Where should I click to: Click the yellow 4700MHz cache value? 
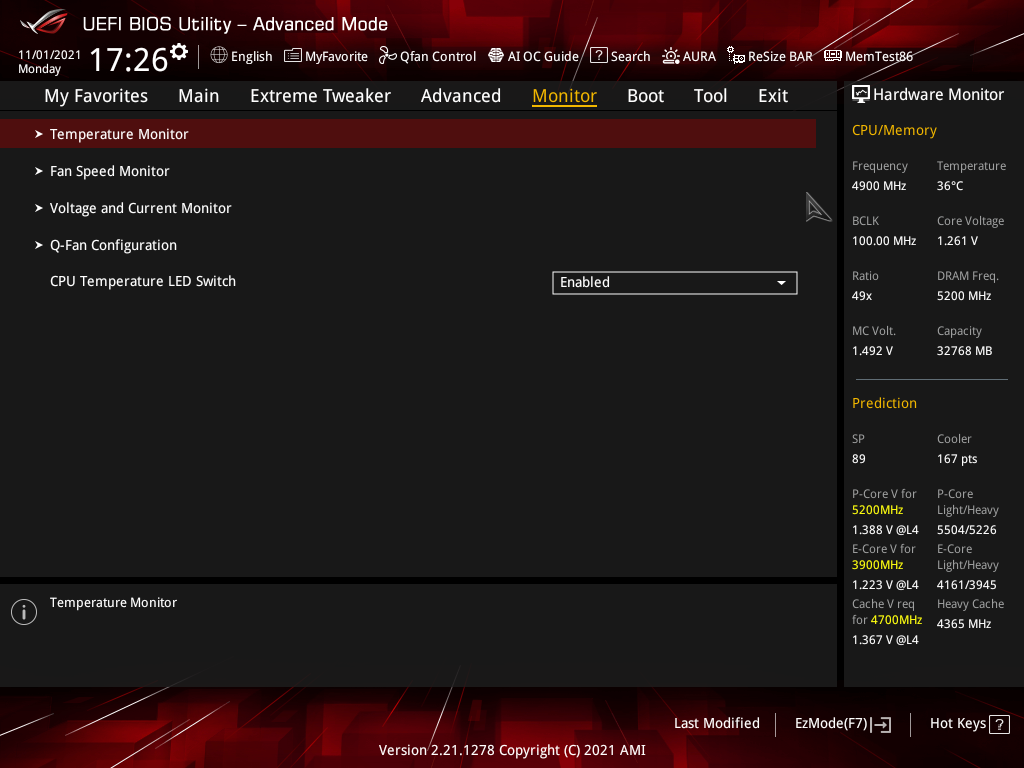[896, 620]
